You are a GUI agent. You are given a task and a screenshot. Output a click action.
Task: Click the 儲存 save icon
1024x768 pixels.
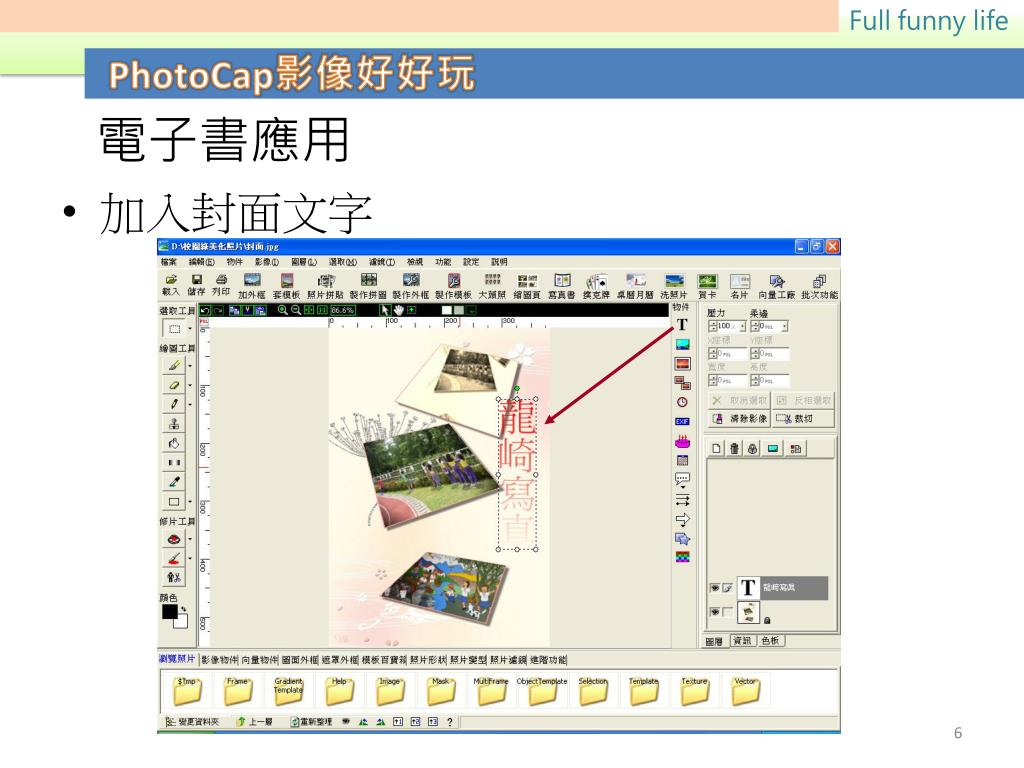coord(196,285)
